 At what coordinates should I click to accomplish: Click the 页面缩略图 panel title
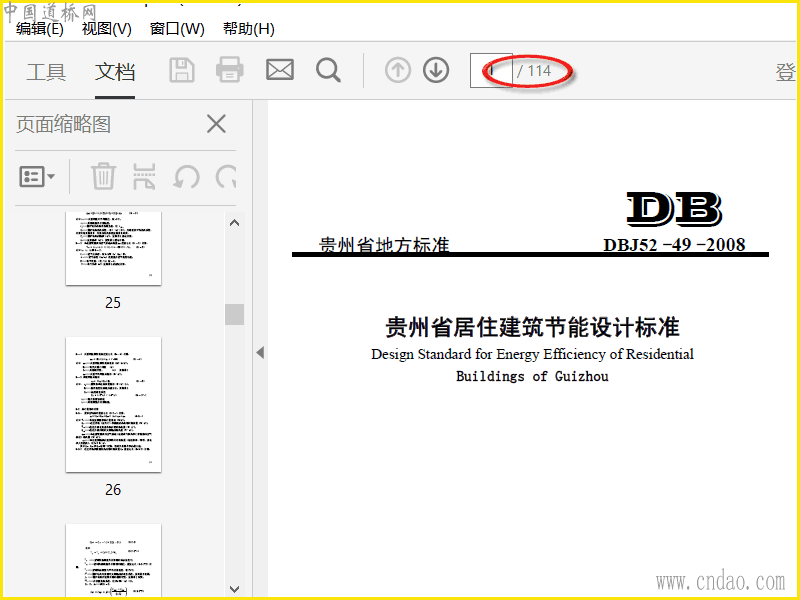pos(63,124)
